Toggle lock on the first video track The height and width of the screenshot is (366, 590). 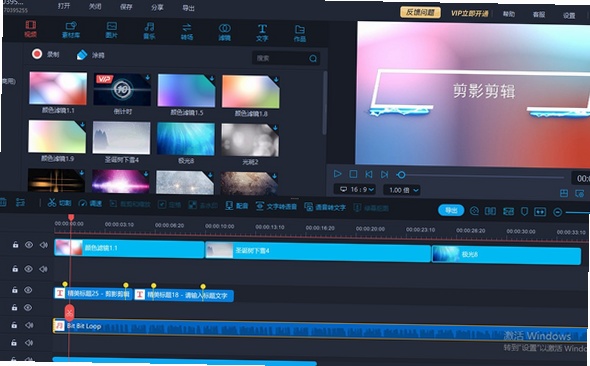click(15, 245)
